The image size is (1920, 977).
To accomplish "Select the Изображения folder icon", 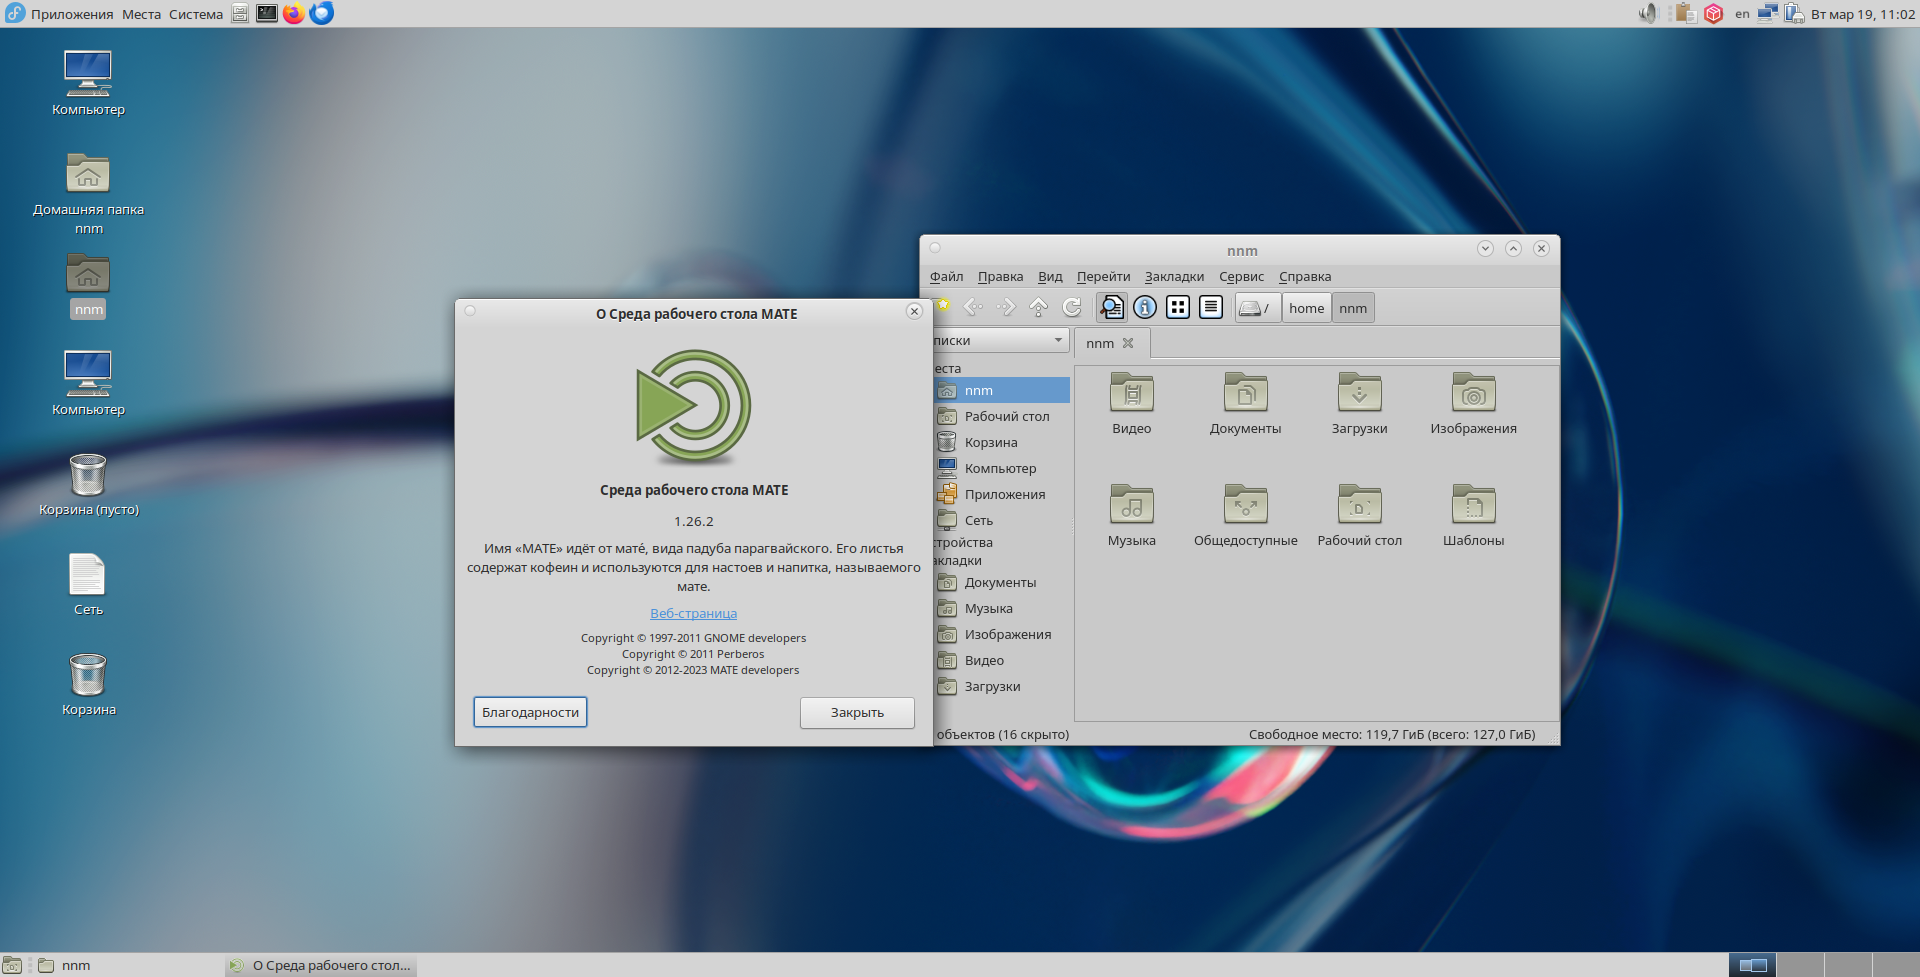I will pos(1473,394).
